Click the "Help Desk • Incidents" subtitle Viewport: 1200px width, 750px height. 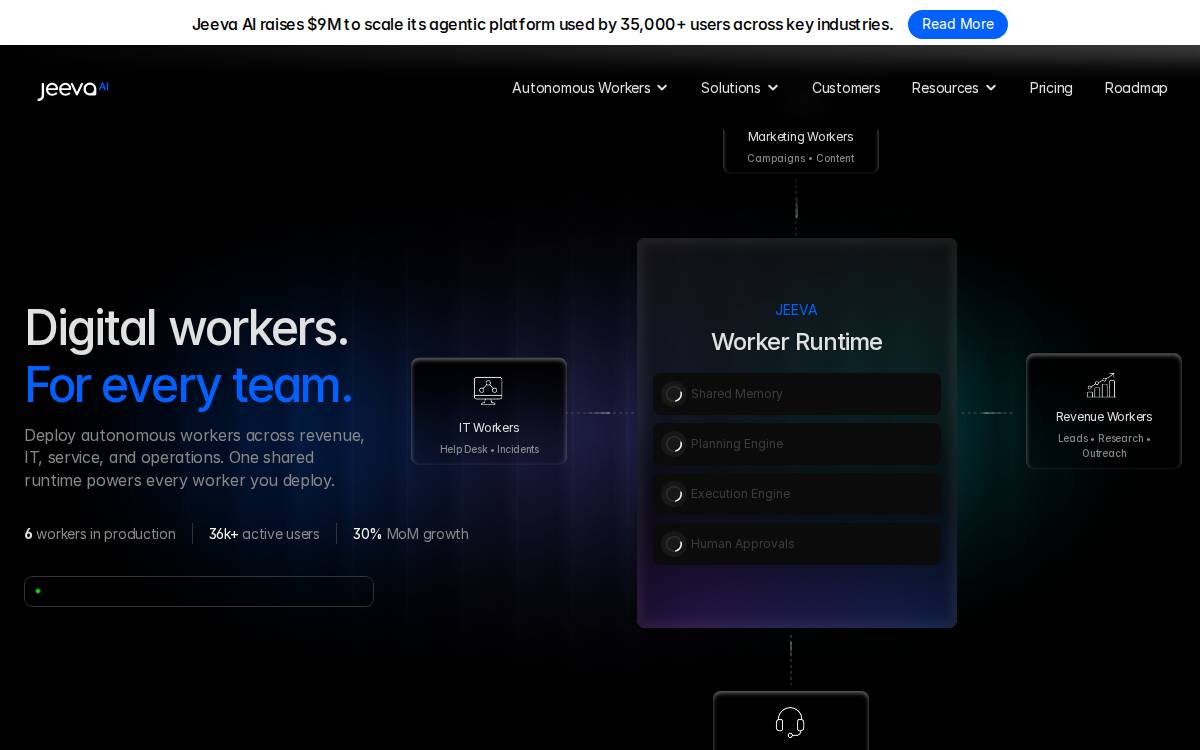point(489,450)
